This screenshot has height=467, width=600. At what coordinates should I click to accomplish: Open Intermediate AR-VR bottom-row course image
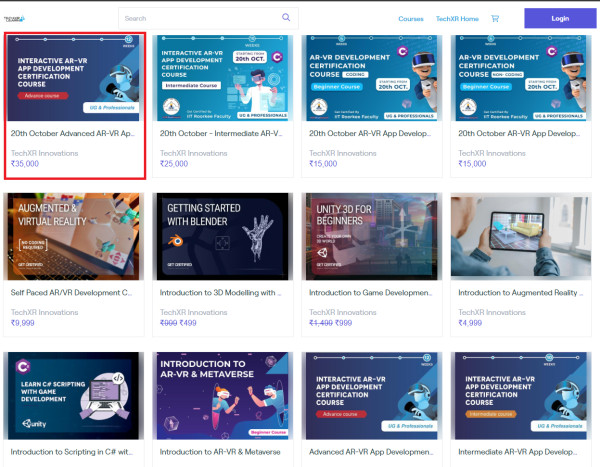click(521, 396)
